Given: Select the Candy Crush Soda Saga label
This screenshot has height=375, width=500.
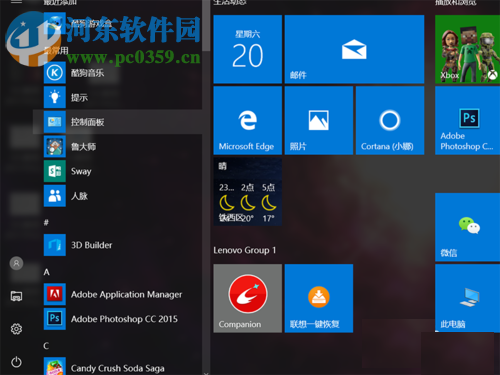Looking at the screenshot, I should (118, 368).
